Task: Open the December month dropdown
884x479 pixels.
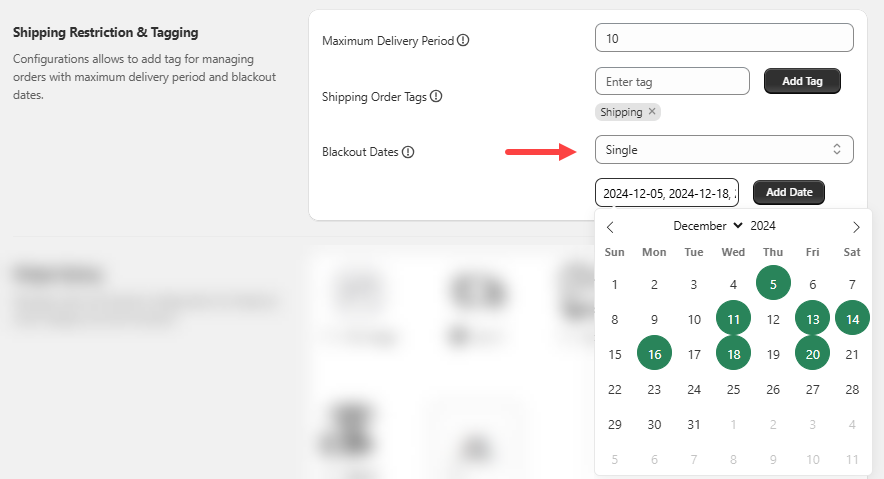Action: (x=708, y=226)
